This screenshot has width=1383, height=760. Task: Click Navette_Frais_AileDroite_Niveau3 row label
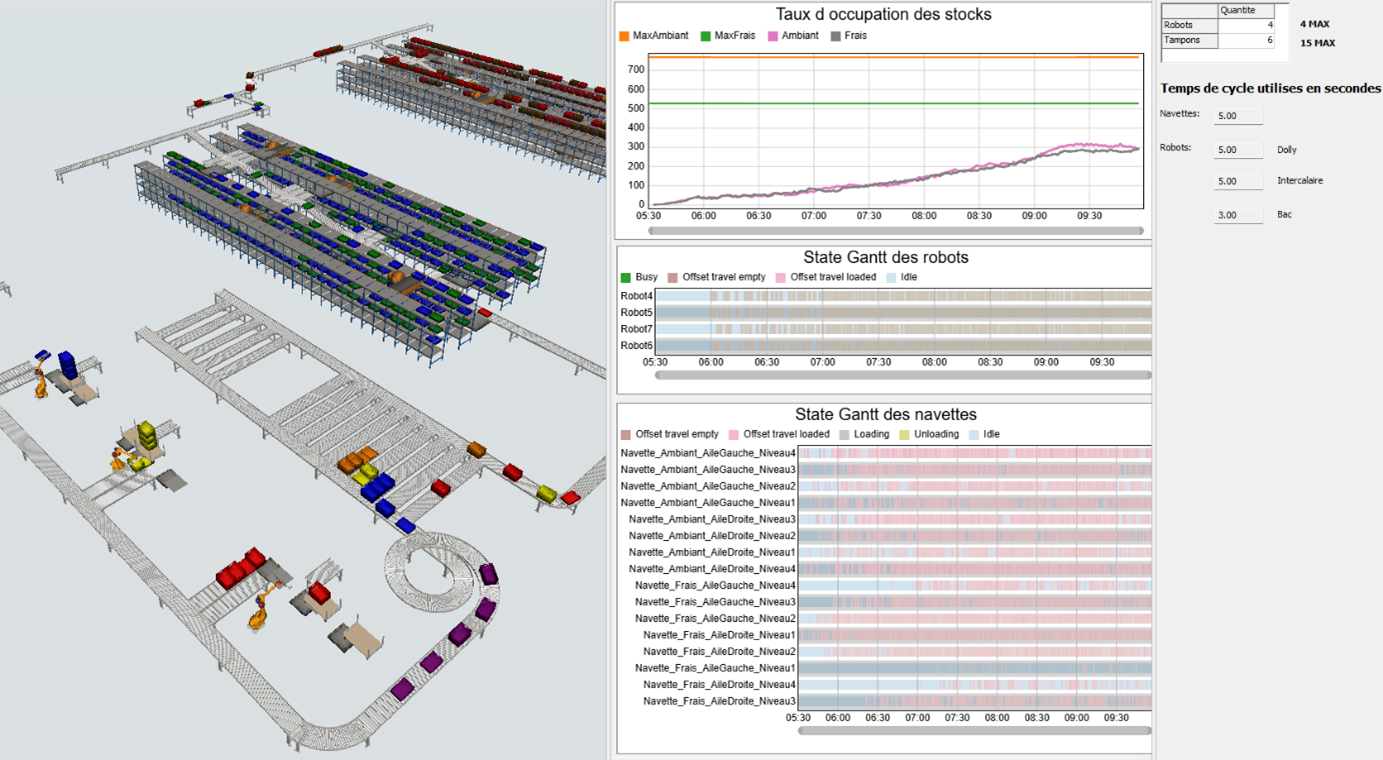[x=719, y=701]
